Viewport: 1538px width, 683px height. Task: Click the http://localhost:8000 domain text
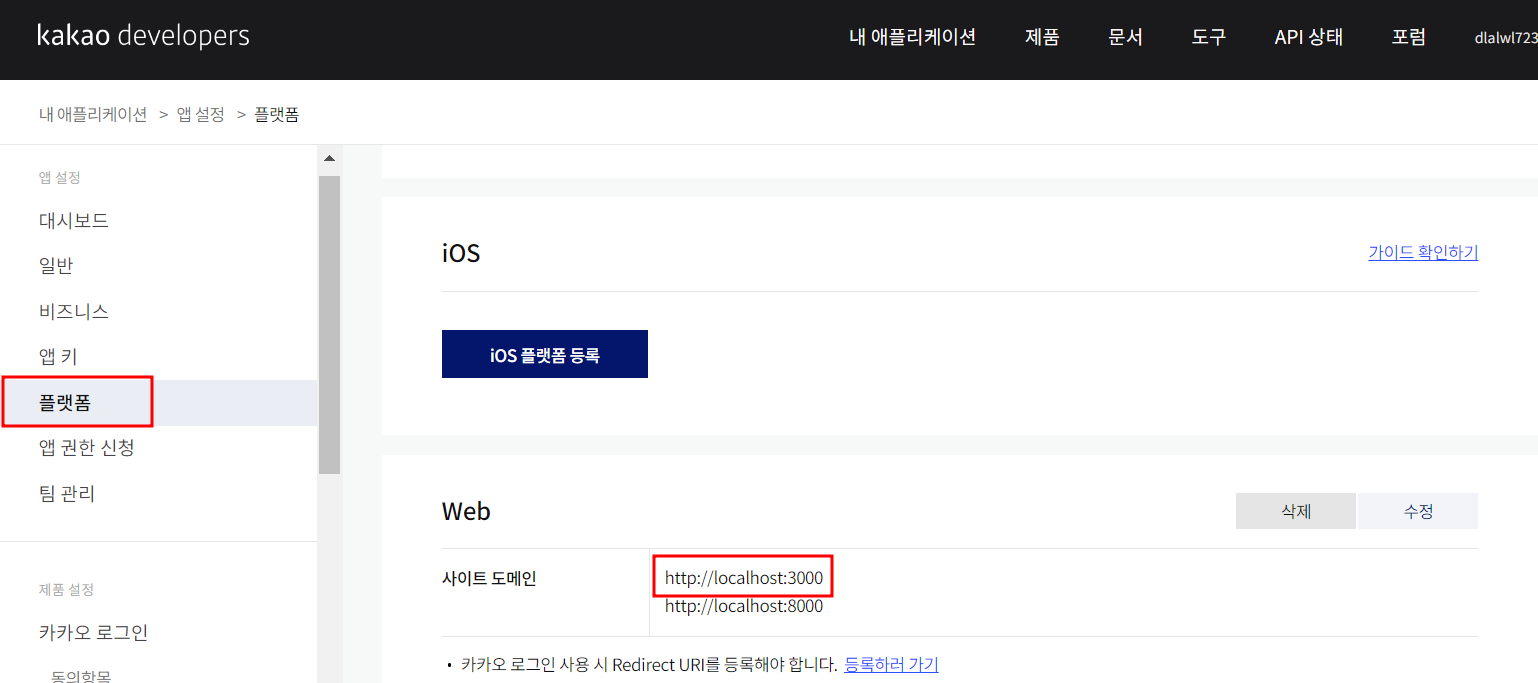coord(744,606)
